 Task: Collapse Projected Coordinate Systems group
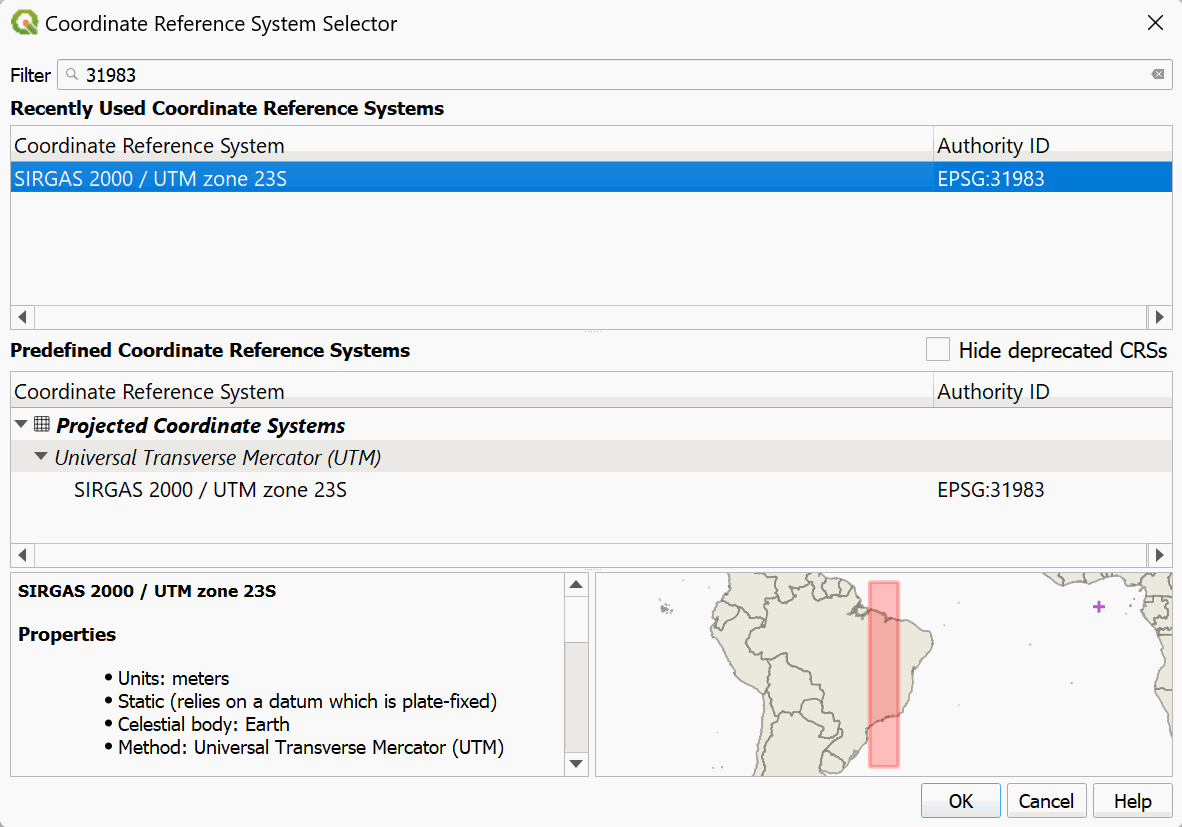click(x=22, y=425)
